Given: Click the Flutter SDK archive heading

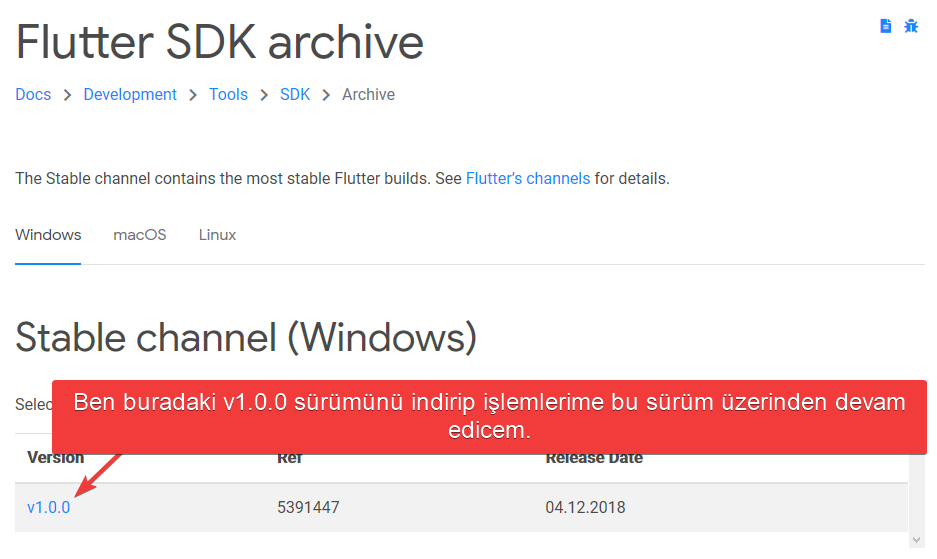Looking at the screenshot, I should click(x=219, y=42).
